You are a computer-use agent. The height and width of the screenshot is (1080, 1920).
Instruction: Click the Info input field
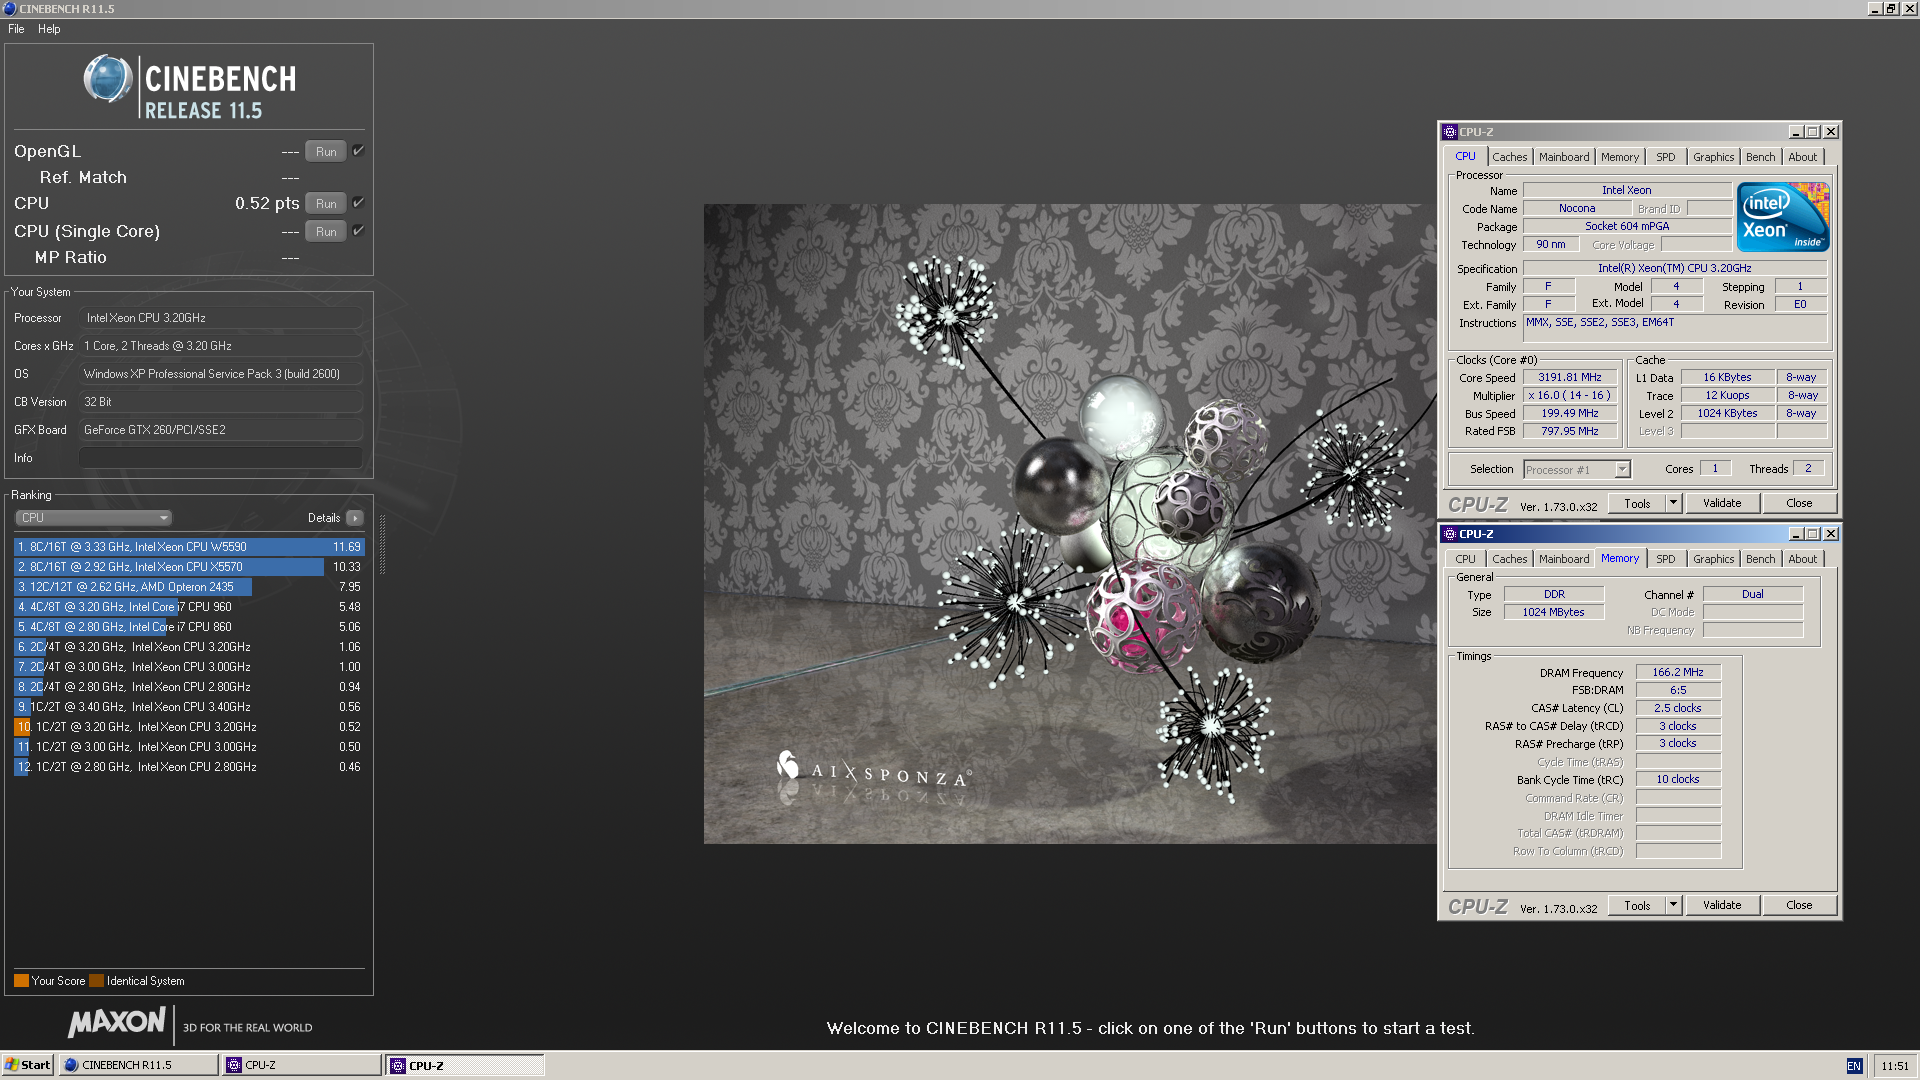(220, 458)
